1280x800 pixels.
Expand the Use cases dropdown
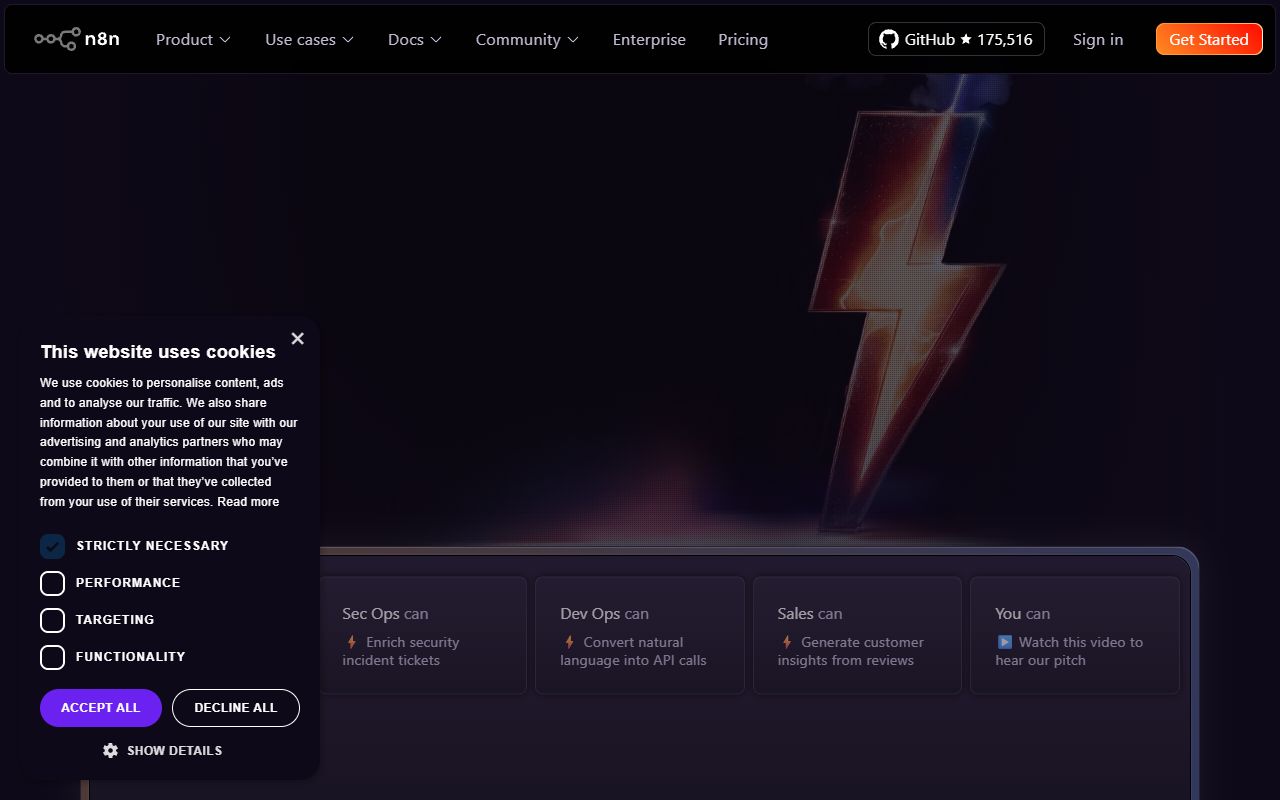pos(309,39)
